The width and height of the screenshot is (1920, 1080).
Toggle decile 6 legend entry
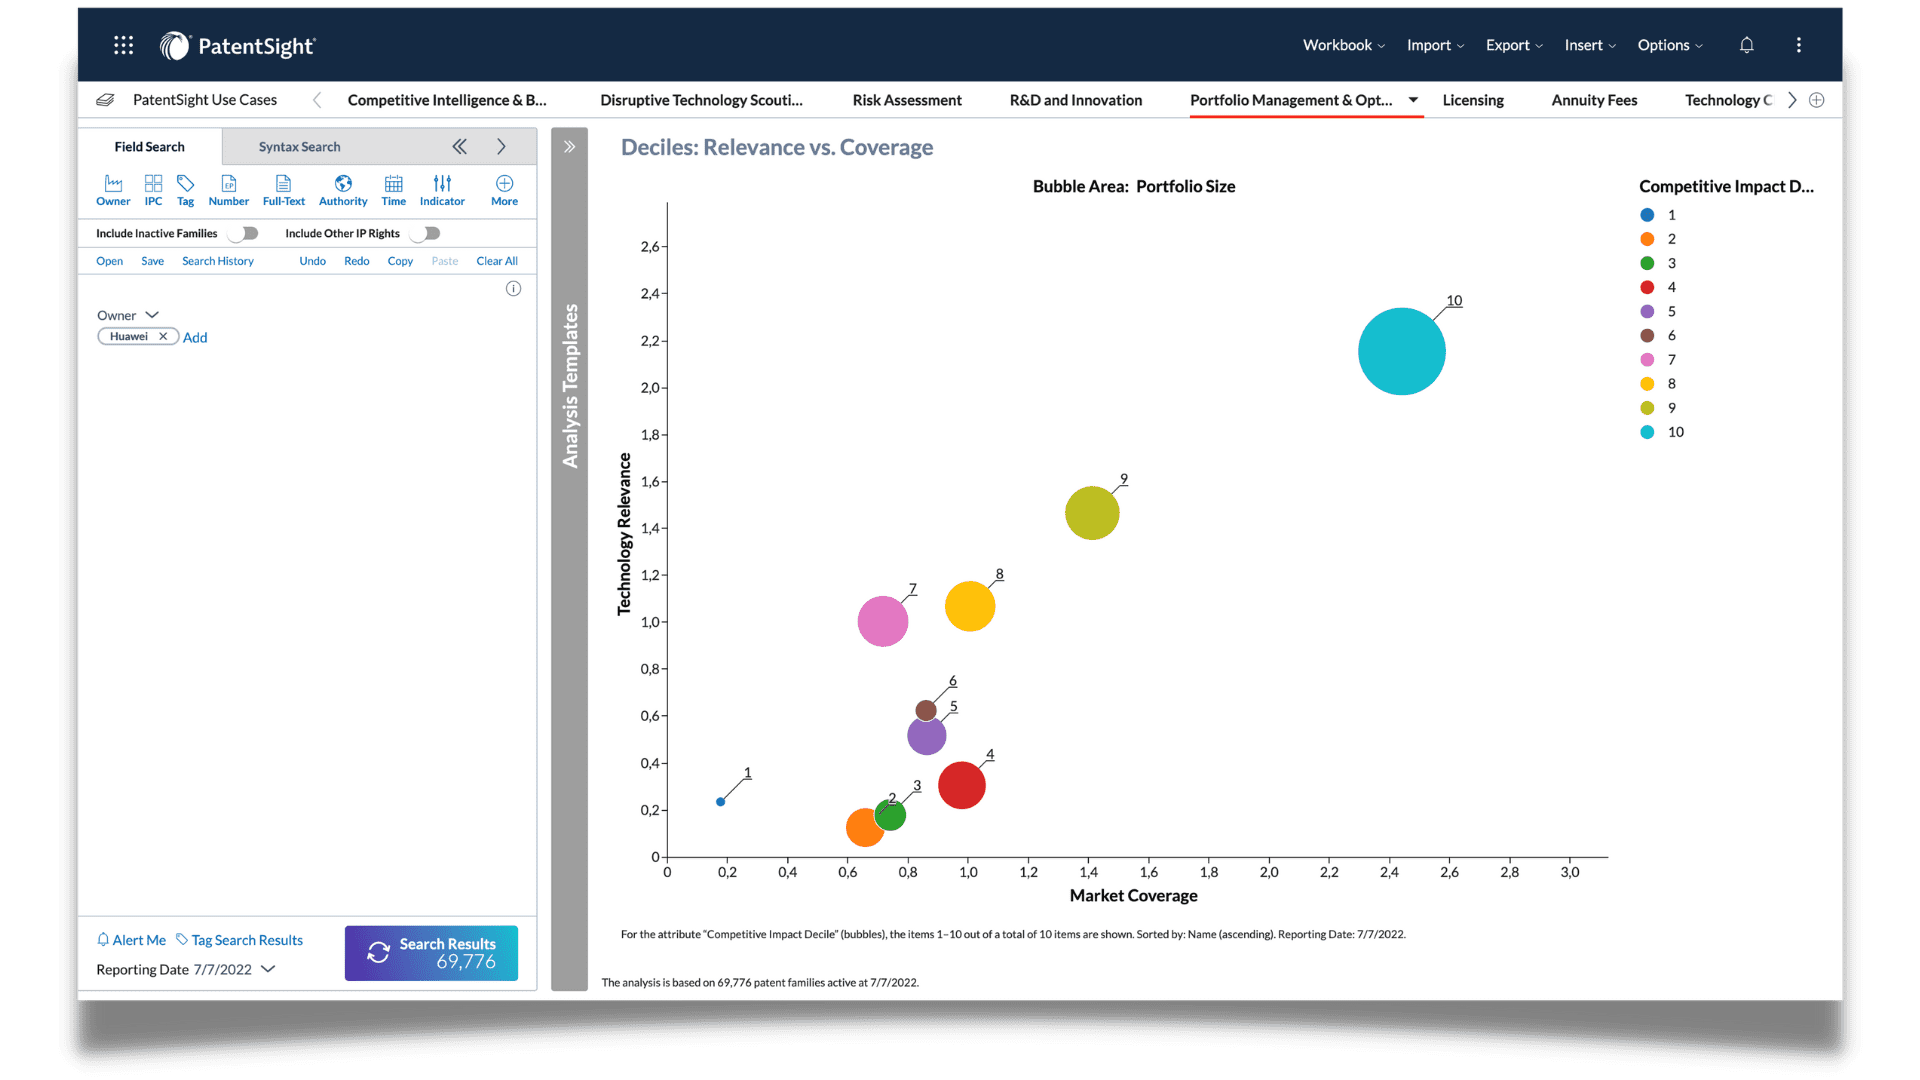coord(1658,335)
